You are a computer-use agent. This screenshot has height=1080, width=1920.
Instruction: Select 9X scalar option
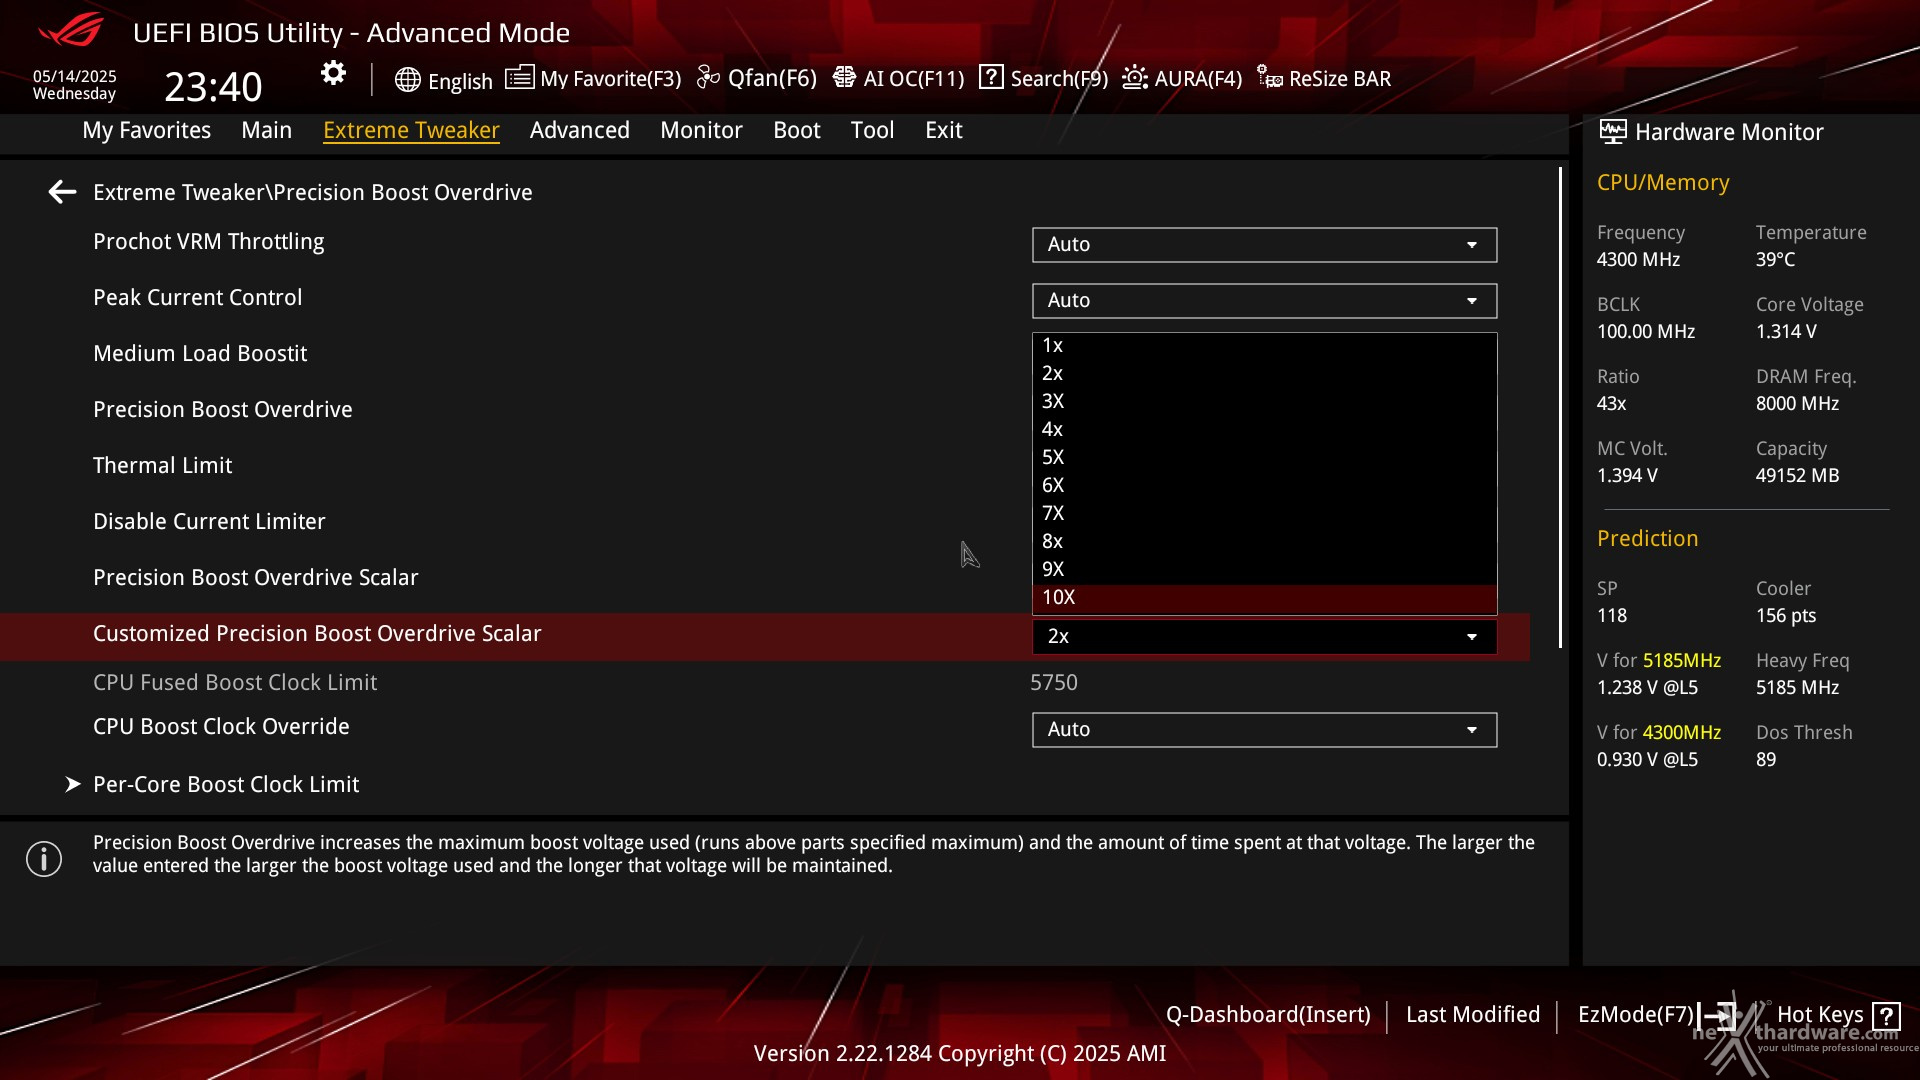click(1264, 570)
